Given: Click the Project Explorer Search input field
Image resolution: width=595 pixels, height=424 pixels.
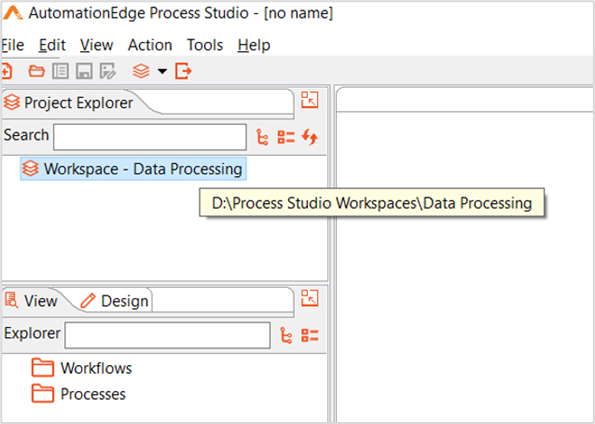Looking at the screenshot, I should (150, 137).
